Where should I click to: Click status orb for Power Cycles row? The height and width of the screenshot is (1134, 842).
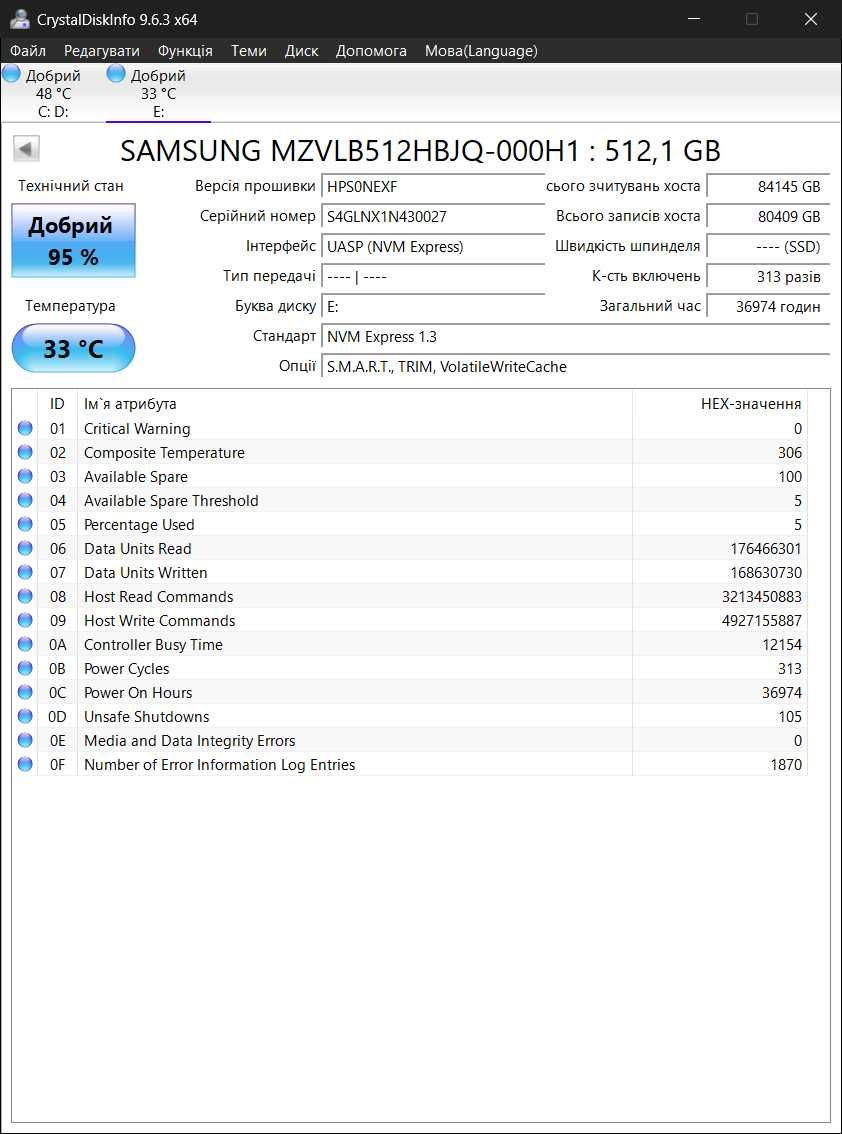(x=25, y=668)
